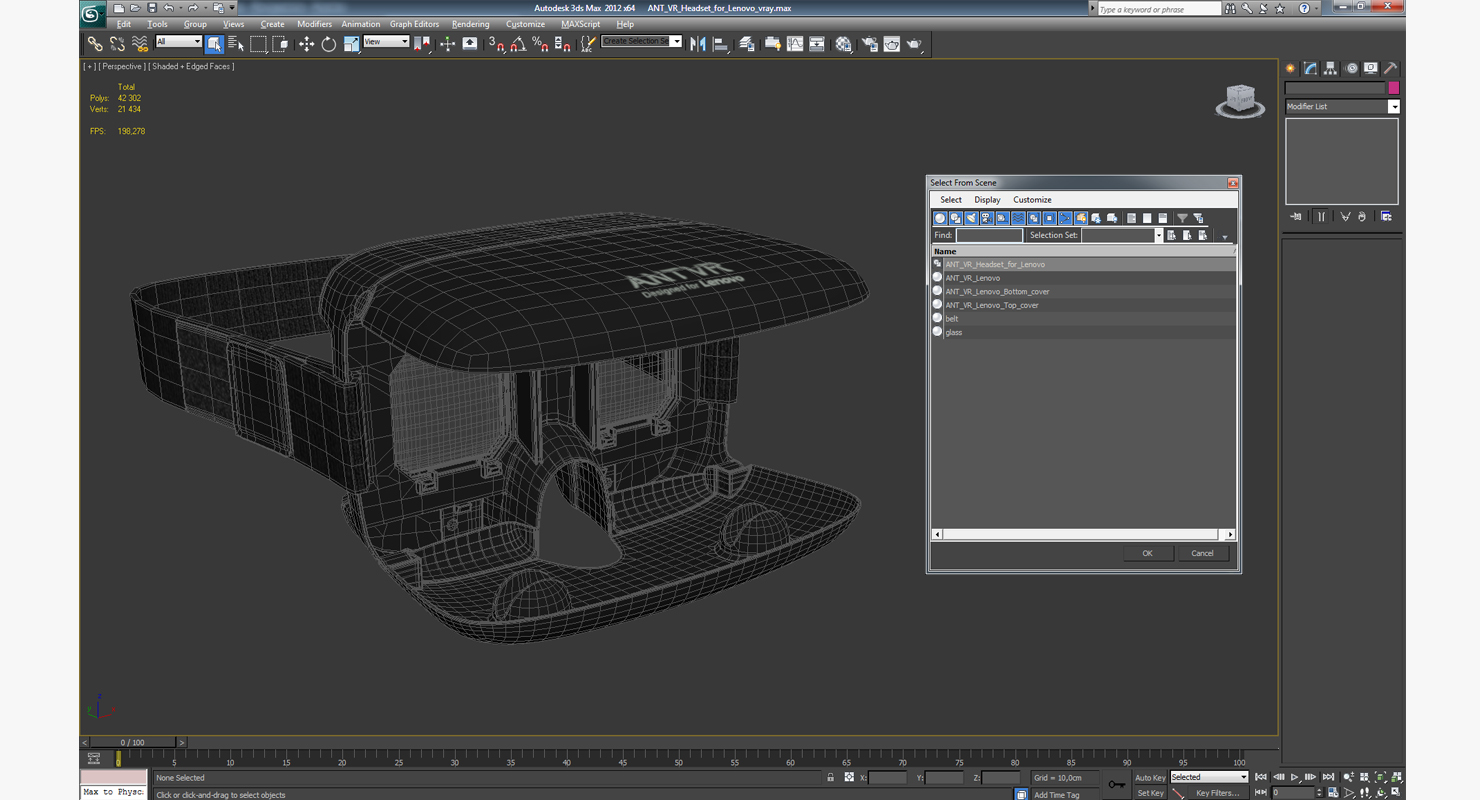Image resolution: width=1480 pixels, height=800 pixels.
Task: Open the Shaded + Edged Faces viewport menu
Action: pos(191,66)
